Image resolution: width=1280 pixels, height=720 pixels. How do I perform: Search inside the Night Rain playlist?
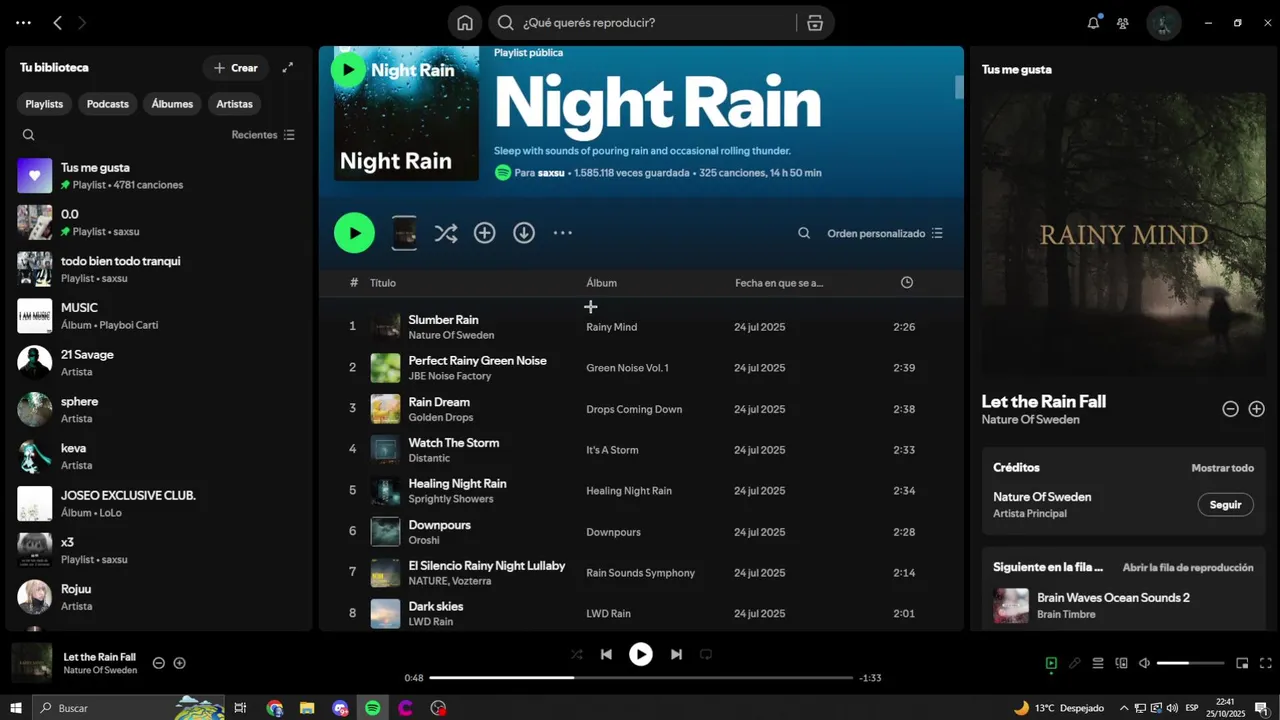coord(804,233)
